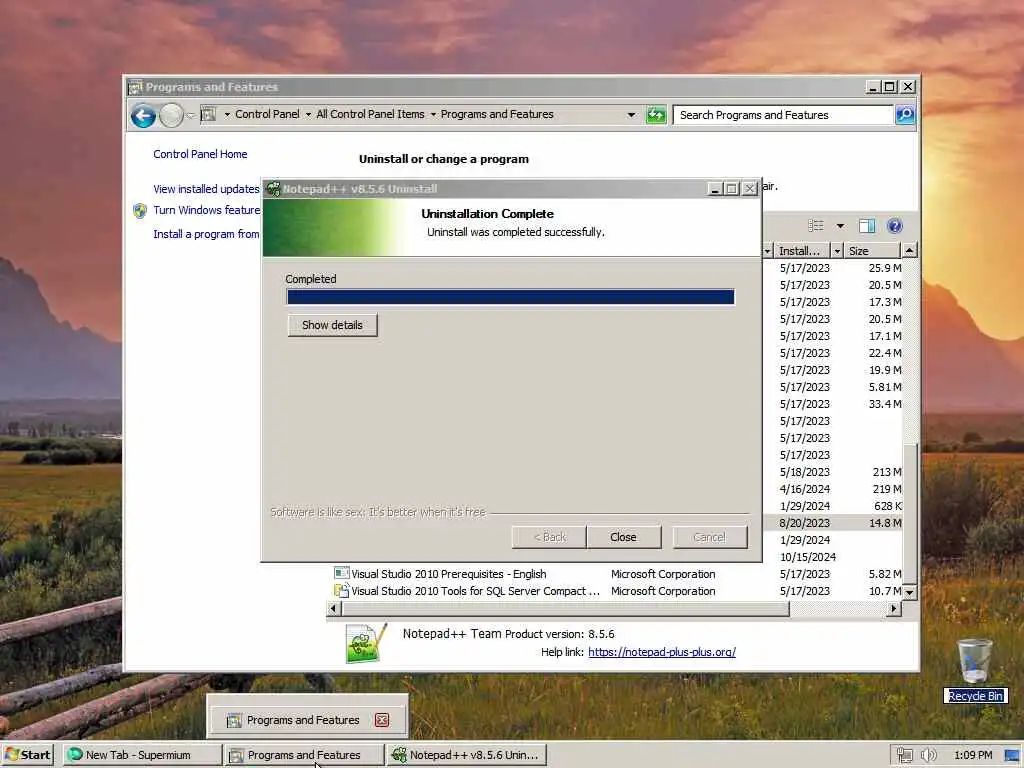Click the Windows shield icon beside Turn Windows features
The width and height of the screenshot is (1024, 768).
point(140,210)
